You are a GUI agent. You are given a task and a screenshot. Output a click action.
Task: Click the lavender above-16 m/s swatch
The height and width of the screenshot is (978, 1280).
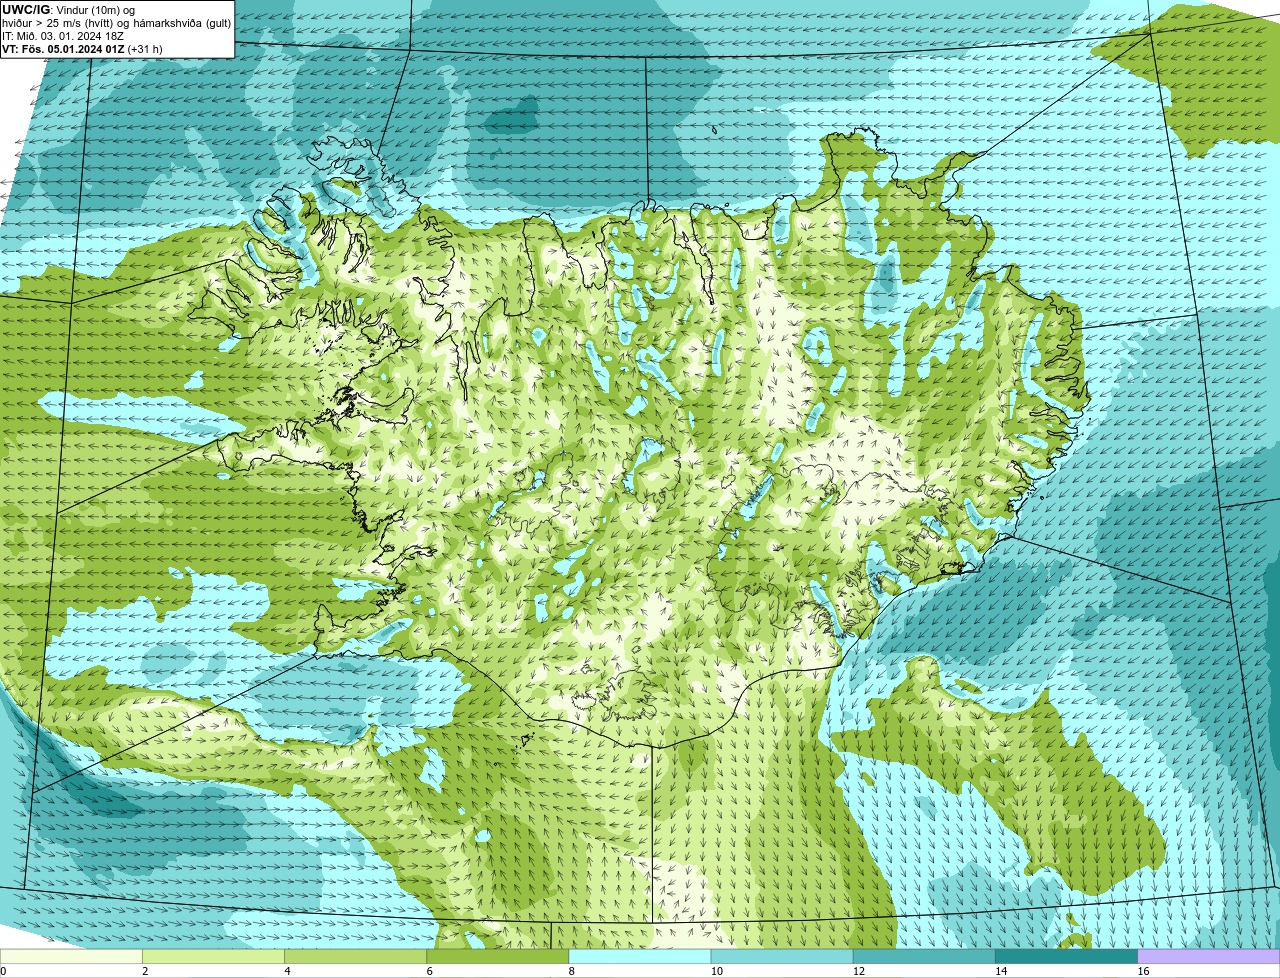1209,957
